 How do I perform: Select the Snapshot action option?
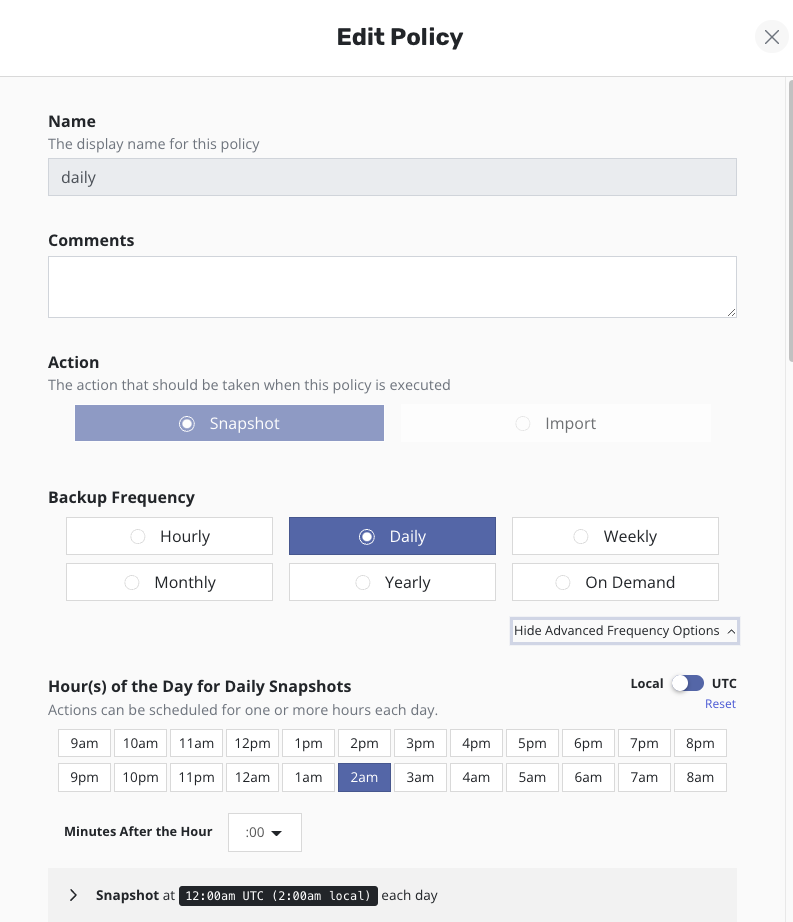(x=229, y=423)
